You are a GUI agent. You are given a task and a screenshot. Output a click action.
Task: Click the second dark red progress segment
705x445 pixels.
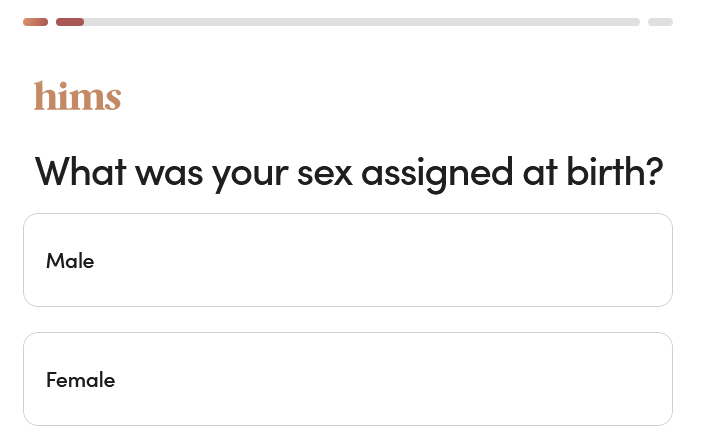coord(70,21)
